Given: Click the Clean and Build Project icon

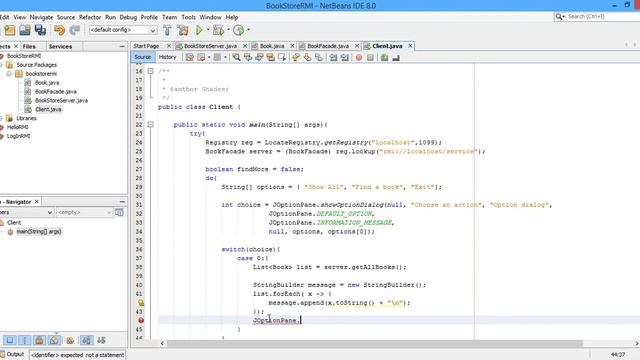Looking at the screenshot, I should (183, 30).
